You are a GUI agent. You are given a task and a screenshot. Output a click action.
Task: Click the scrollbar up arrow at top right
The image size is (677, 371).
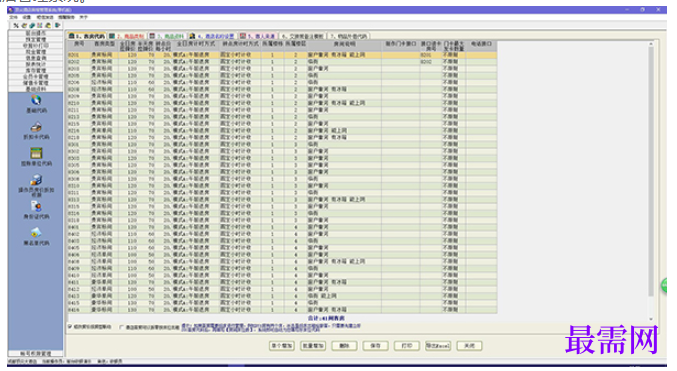651,44
